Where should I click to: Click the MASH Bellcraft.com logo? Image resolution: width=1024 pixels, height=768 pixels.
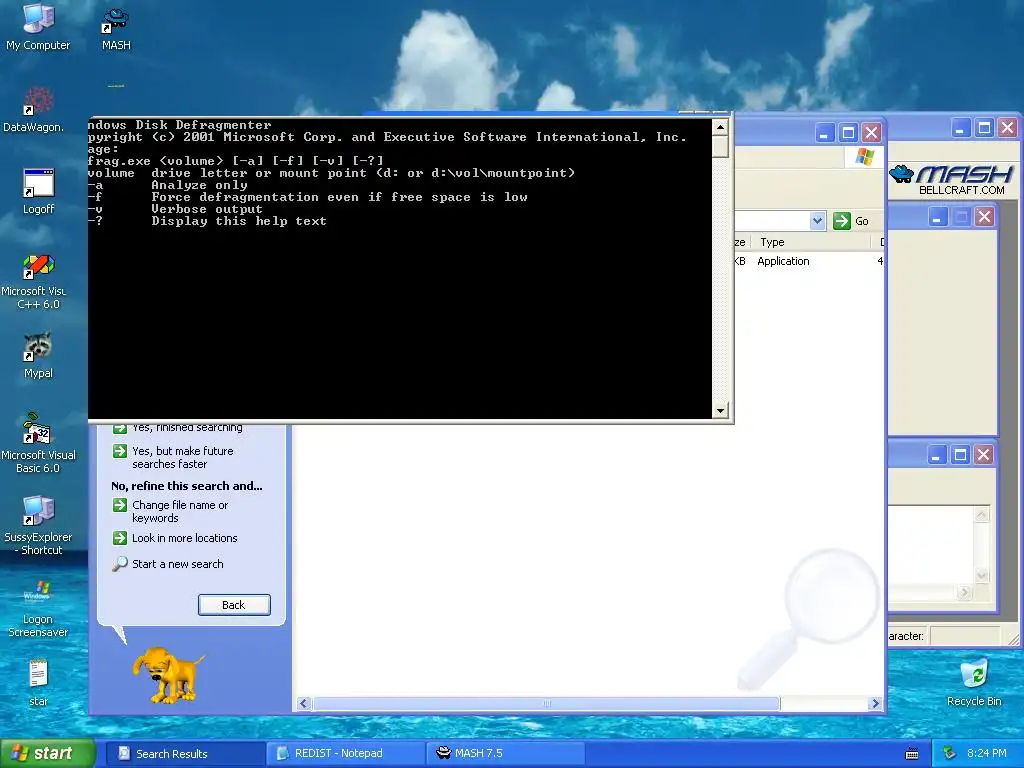pyautogui.click(x=951, y=180)
